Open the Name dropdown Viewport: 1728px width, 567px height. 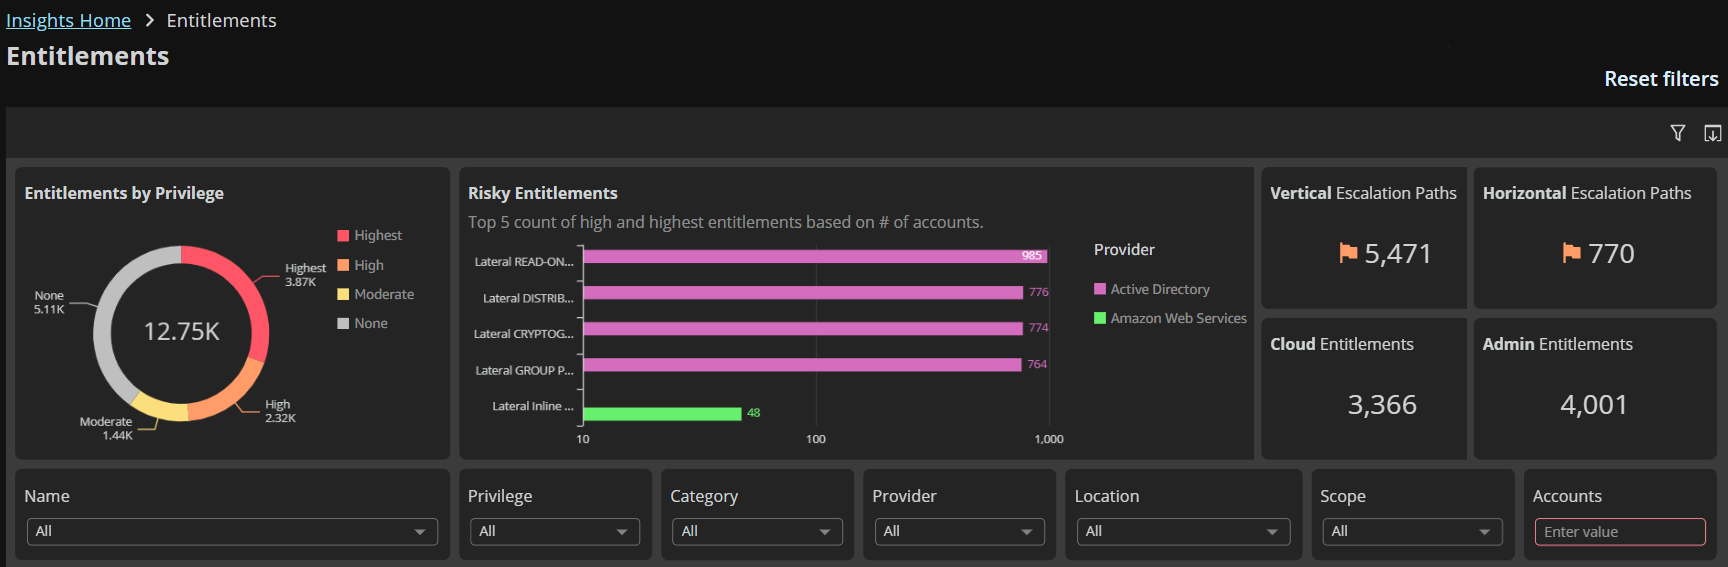(232, 531)
